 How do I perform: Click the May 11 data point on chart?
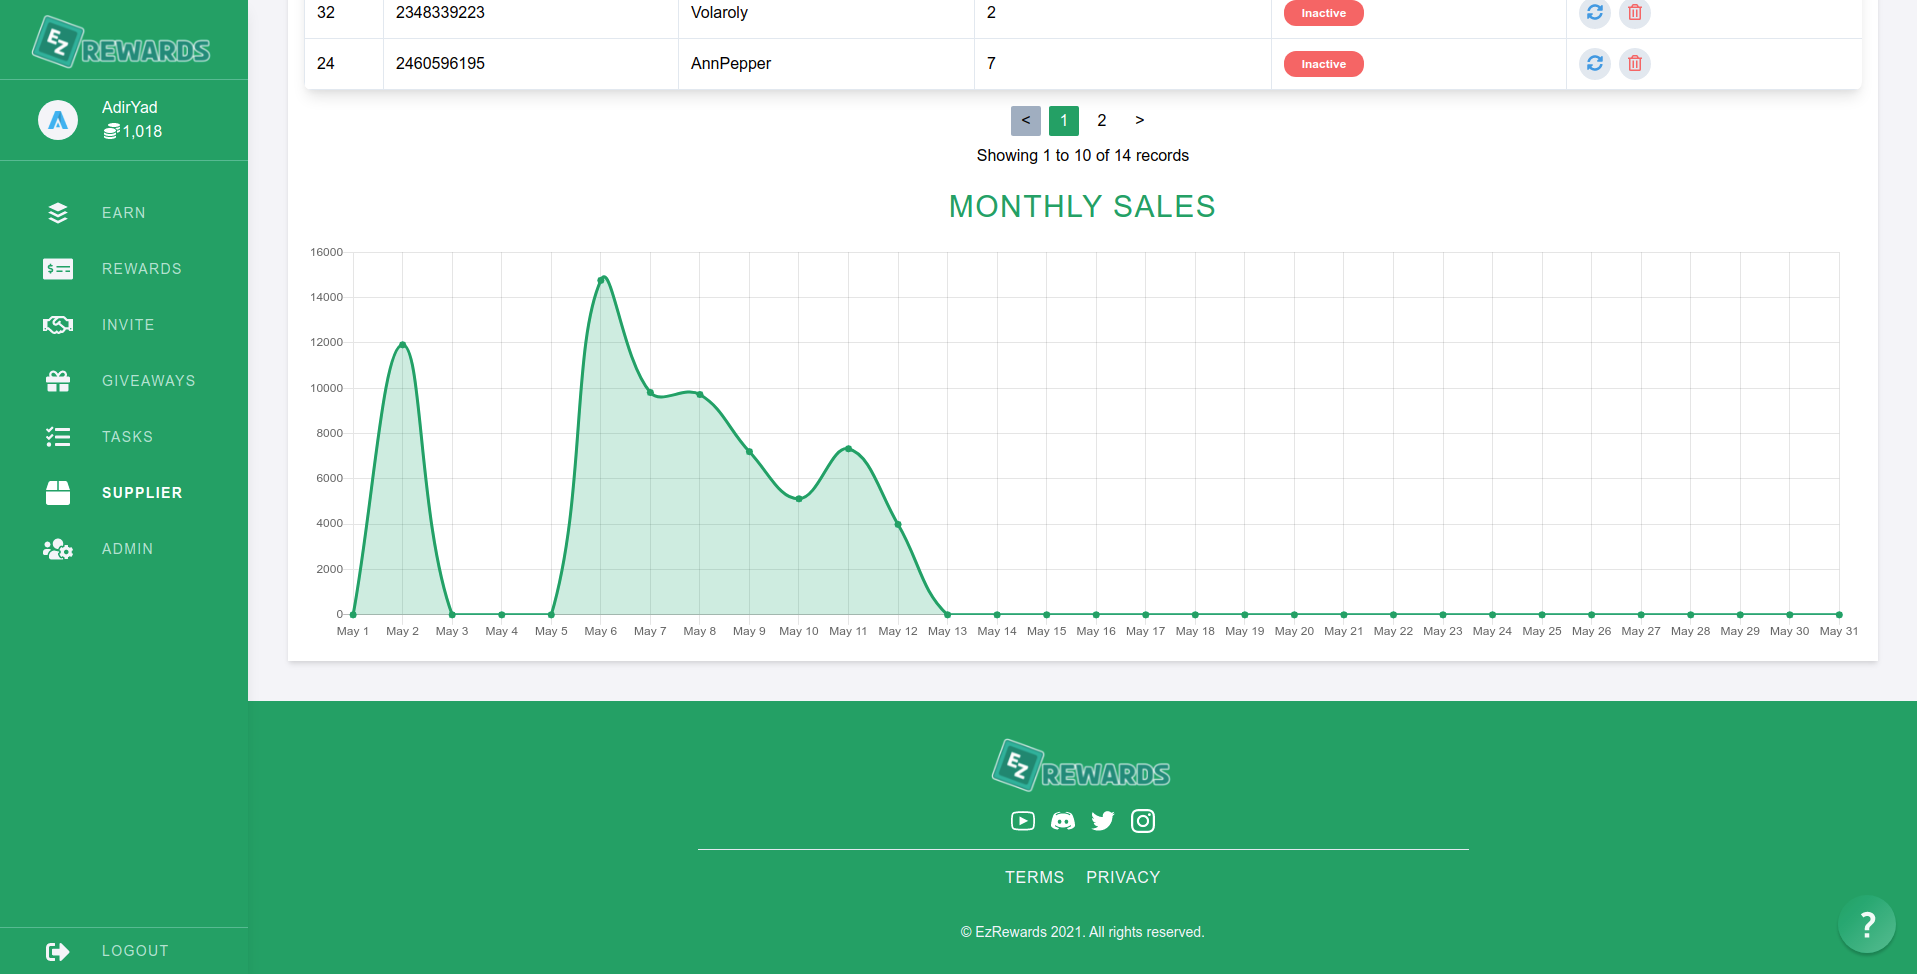(x=849, y=449)
